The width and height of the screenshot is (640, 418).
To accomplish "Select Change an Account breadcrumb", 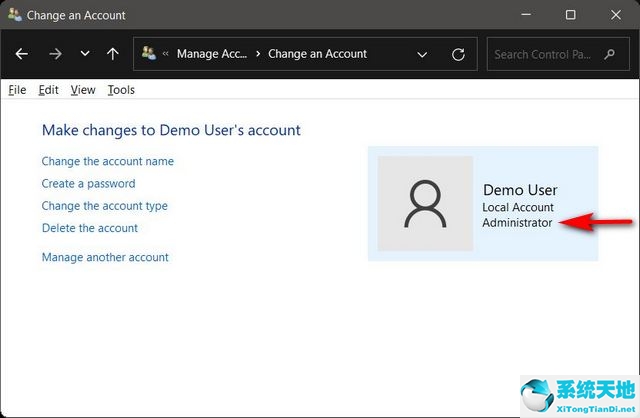I will pos(317,54).
